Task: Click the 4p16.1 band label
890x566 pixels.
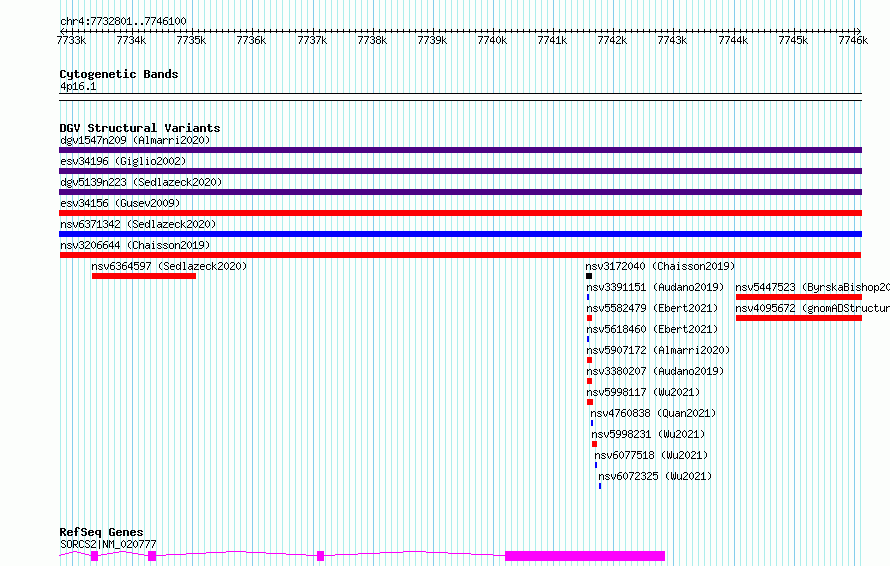Action: pyautogui.click(x=78, y=87)
